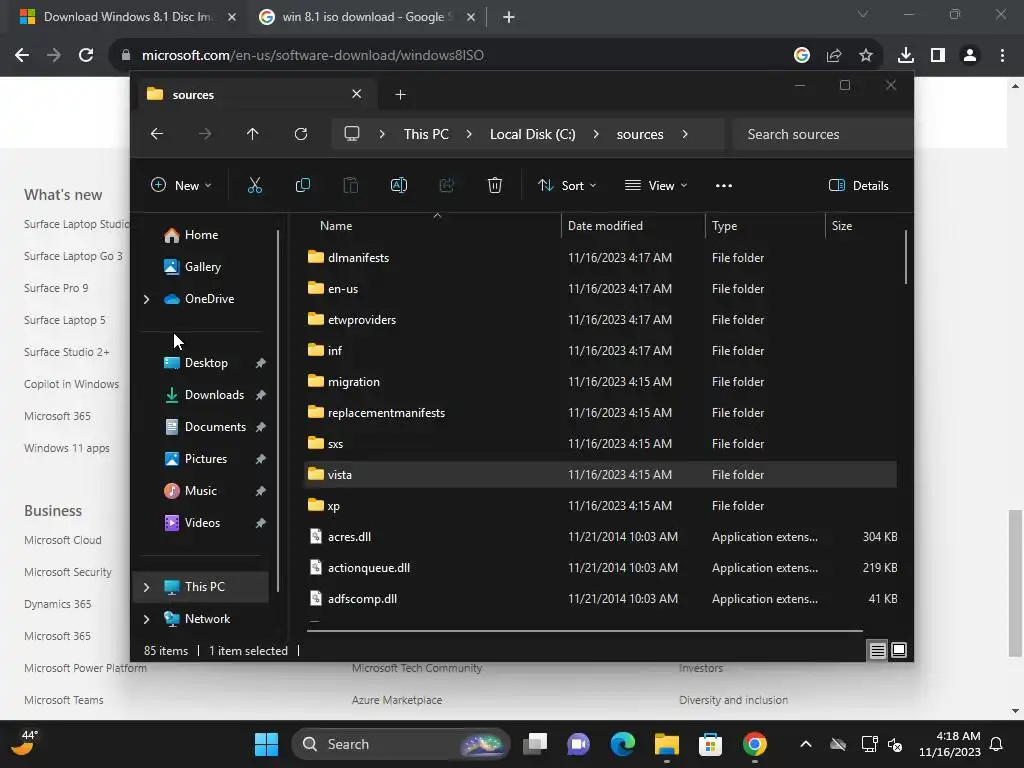Click the PC monitor icon in address bar
This screenshot has height=768, width=1024.
coord(351,134)
